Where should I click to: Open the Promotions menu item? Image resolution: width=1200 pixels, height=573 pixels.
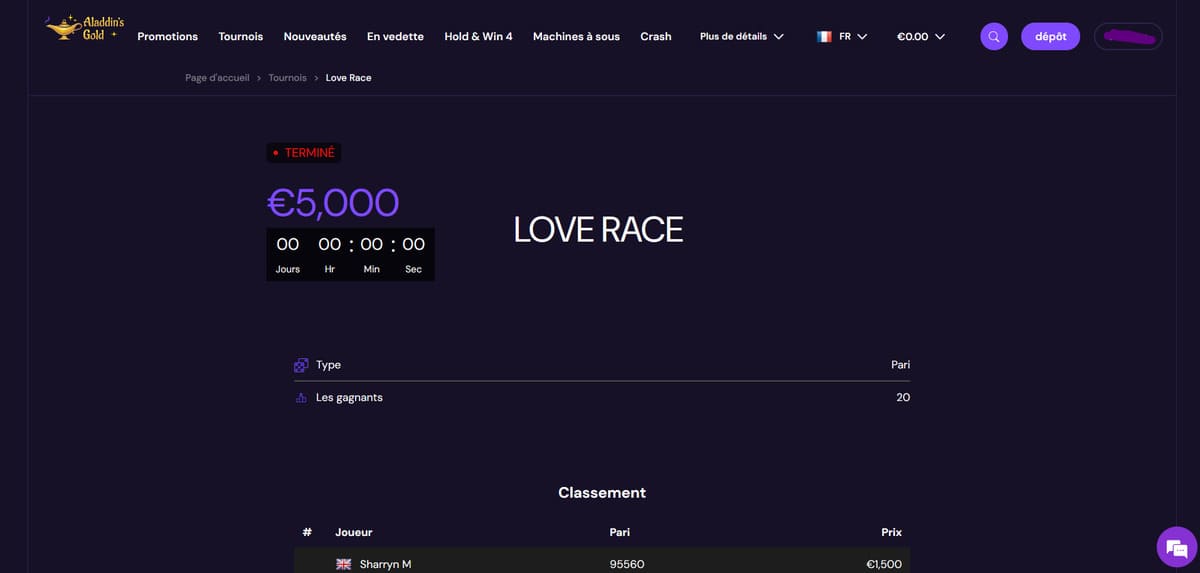point(167,37)
